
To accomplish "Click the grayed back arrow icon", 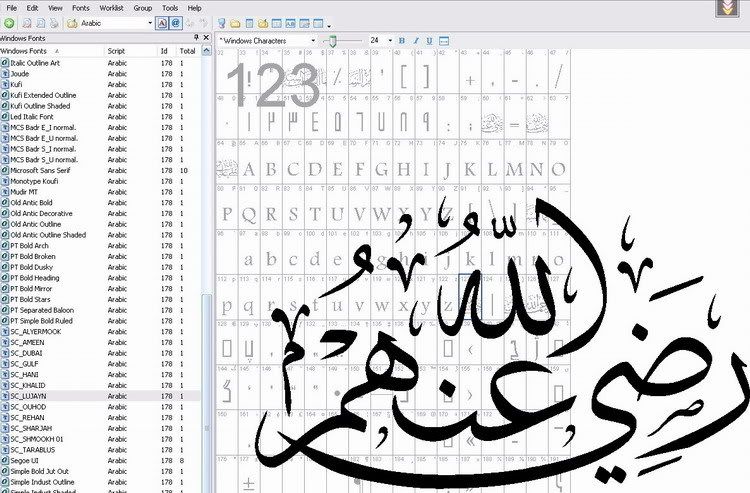I will click(190, 23).
